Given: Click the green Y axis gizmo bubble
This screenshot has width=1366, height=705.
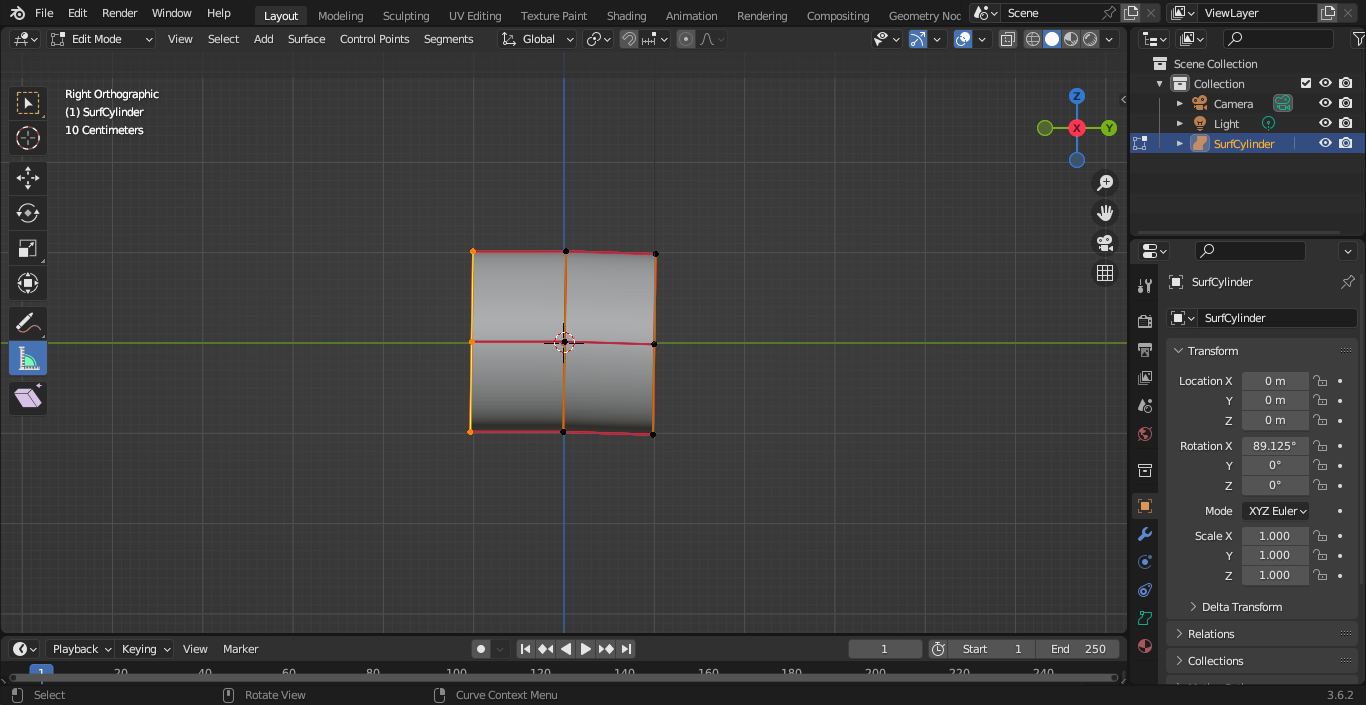Looking at the screenshot, I should click(1109, 128).
